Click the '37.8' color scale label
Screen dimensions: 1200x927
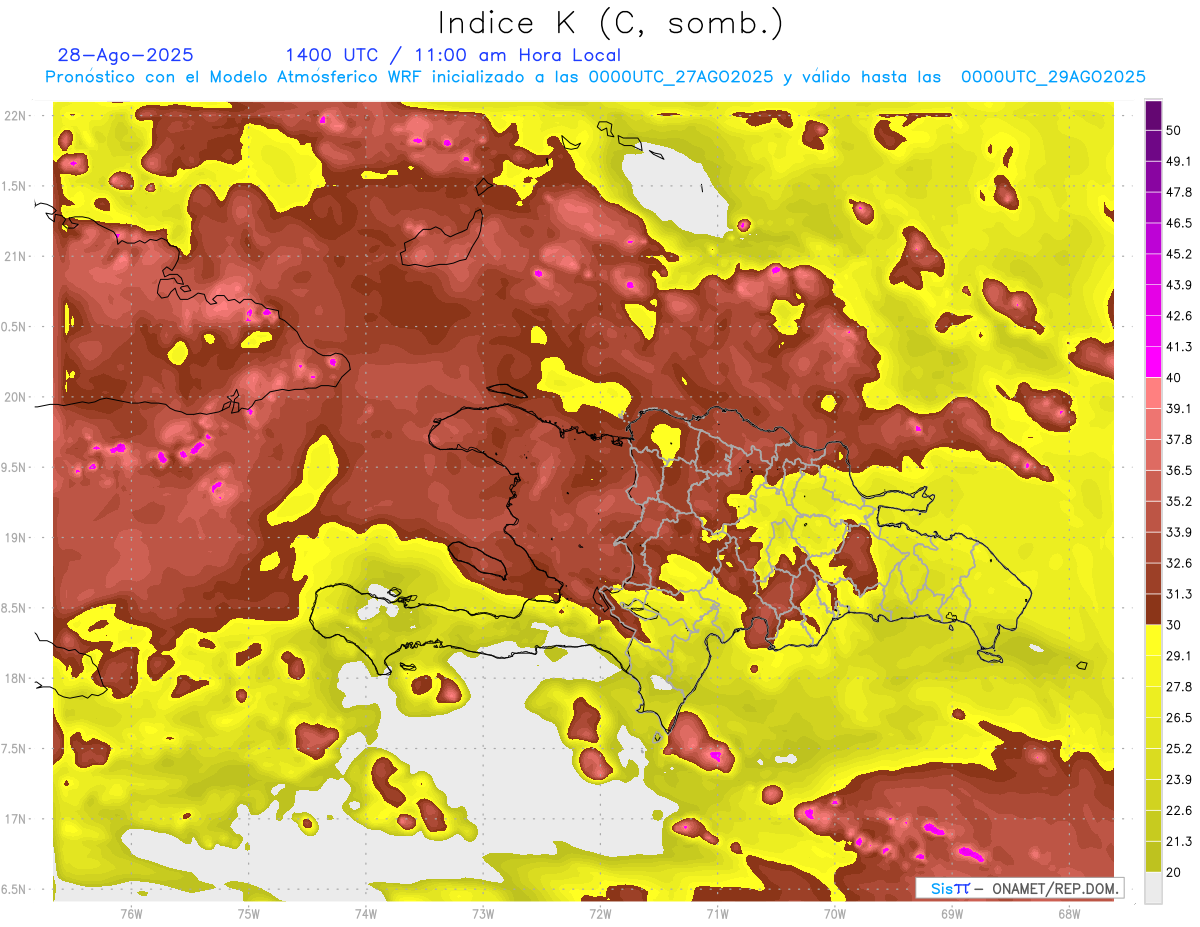(1179, 440)
